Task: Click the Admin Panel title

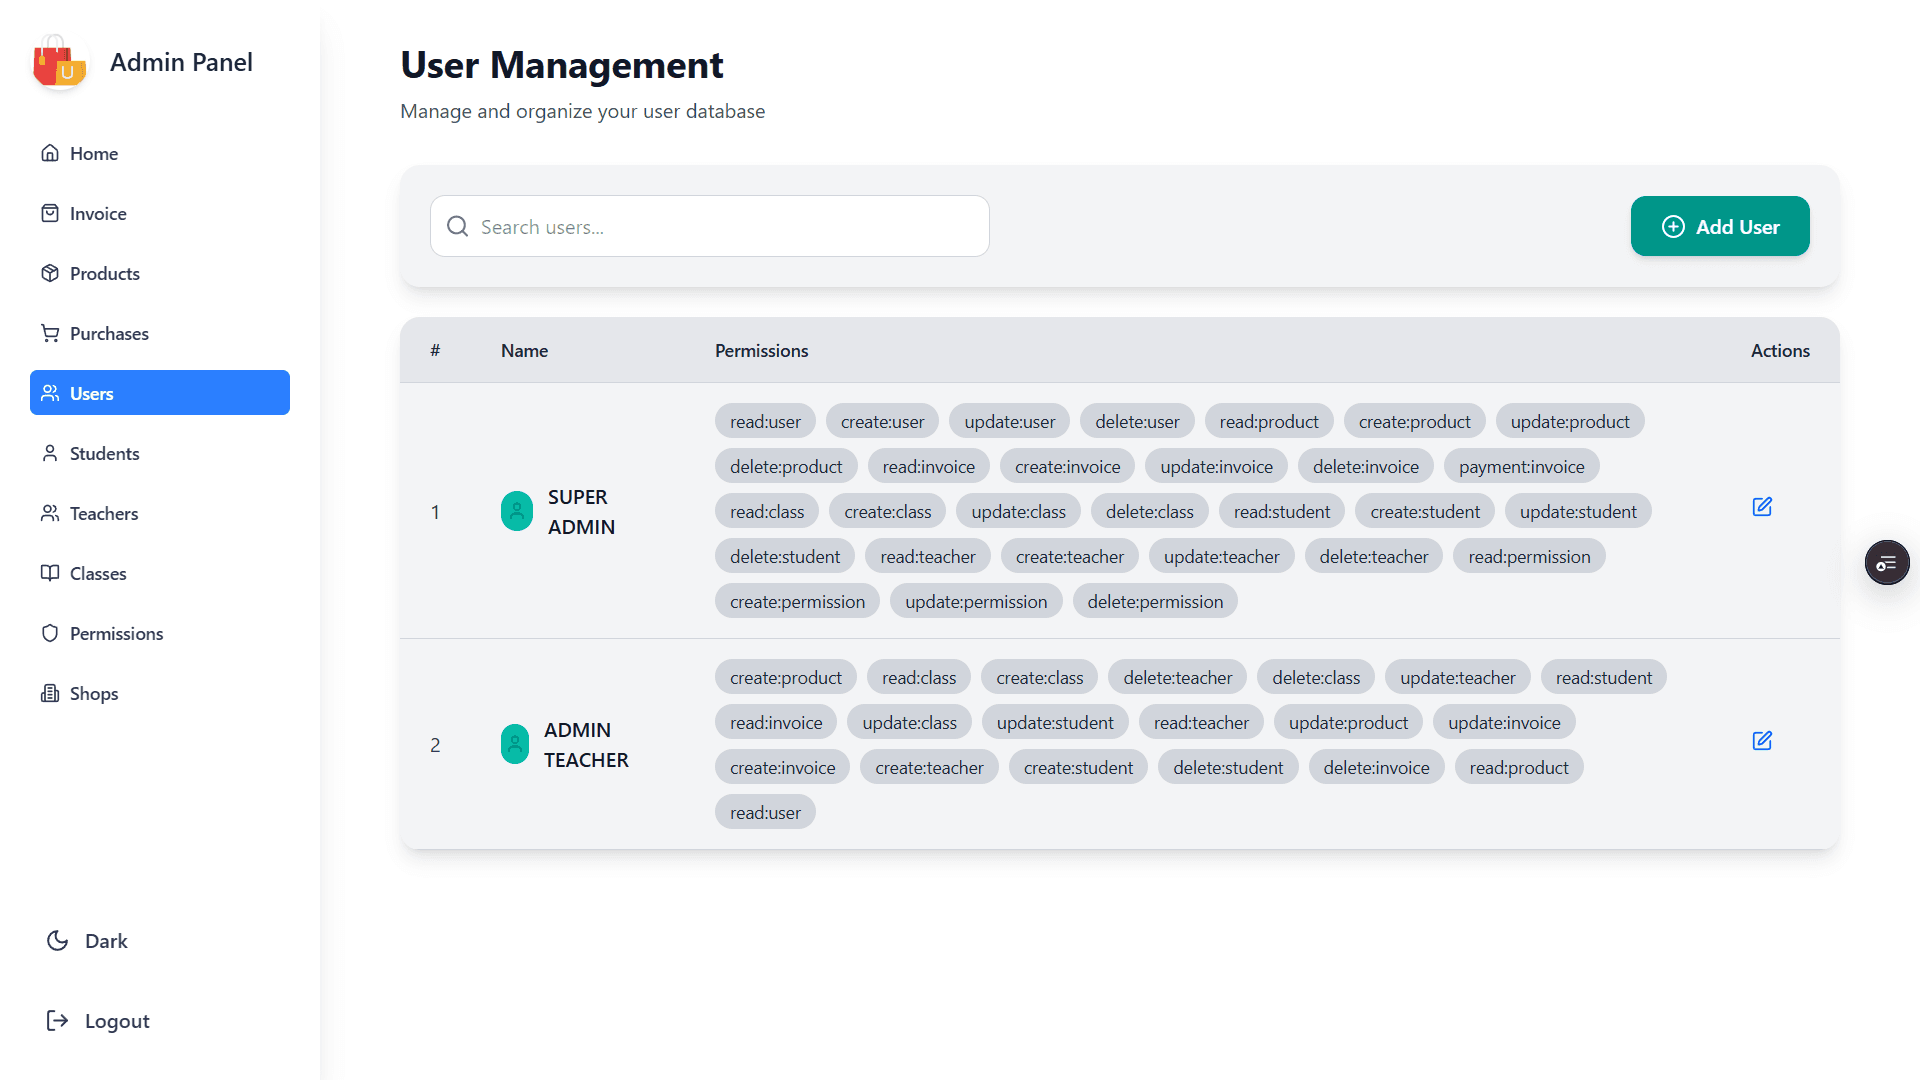Action: pos(181,62)
